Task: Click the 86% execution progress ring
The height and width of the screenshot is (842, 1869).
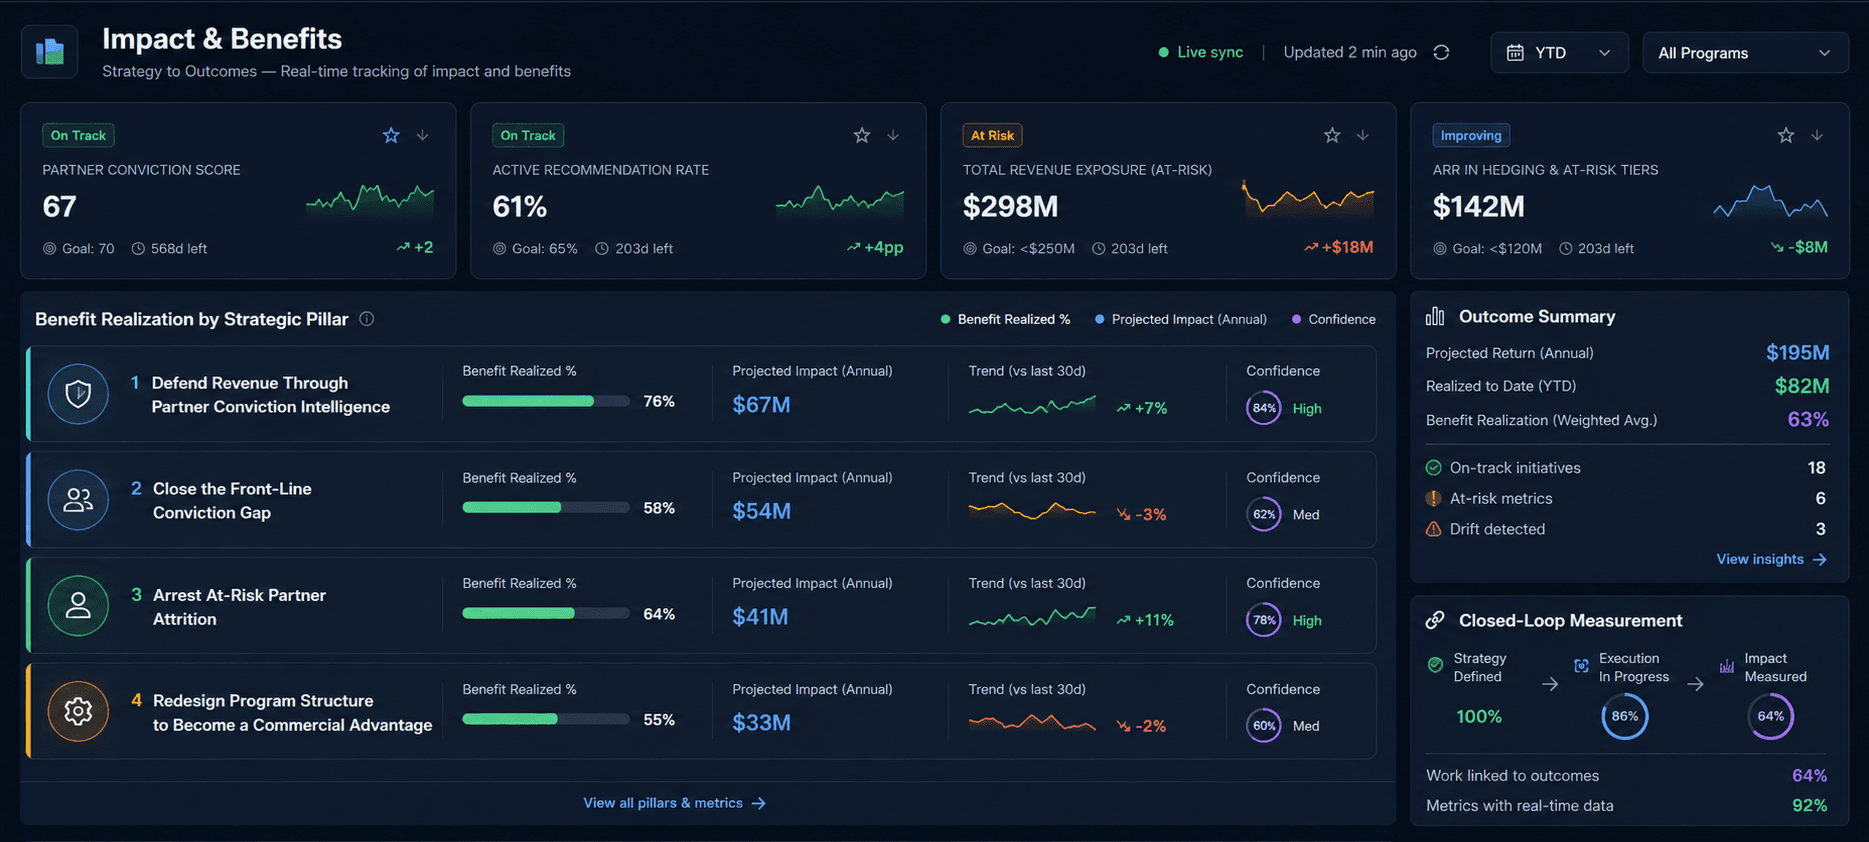Action: click(x=1625, y=716)
